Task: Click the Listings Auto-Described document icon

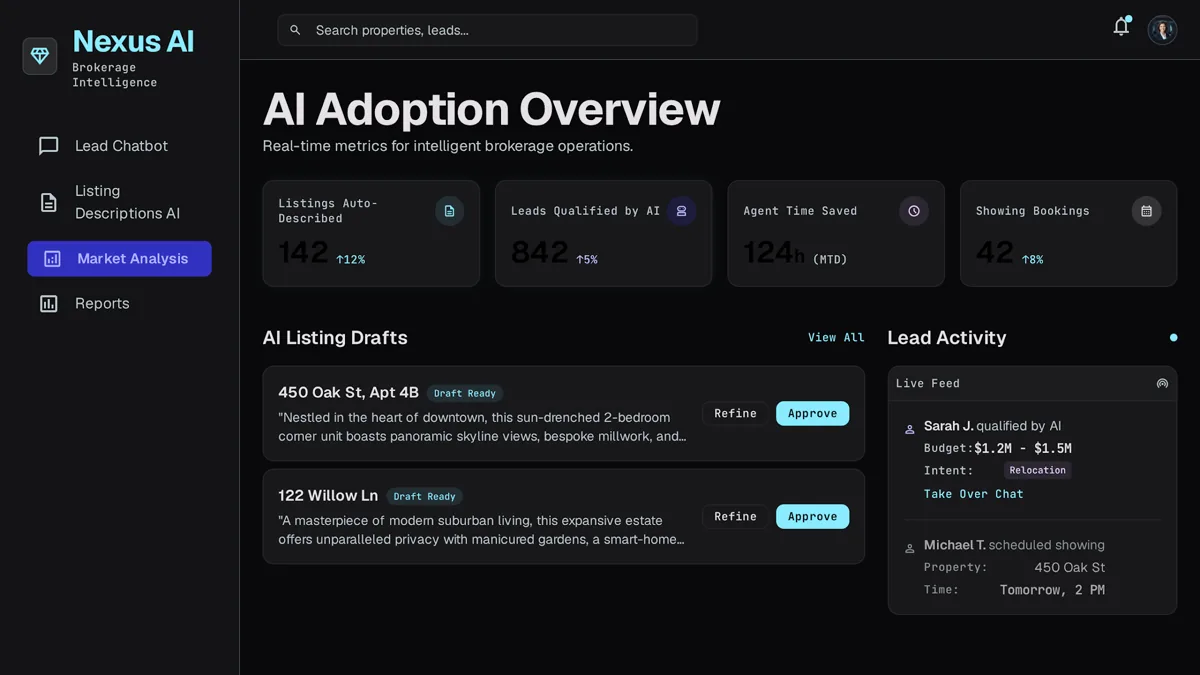Action: click(449, 211)
